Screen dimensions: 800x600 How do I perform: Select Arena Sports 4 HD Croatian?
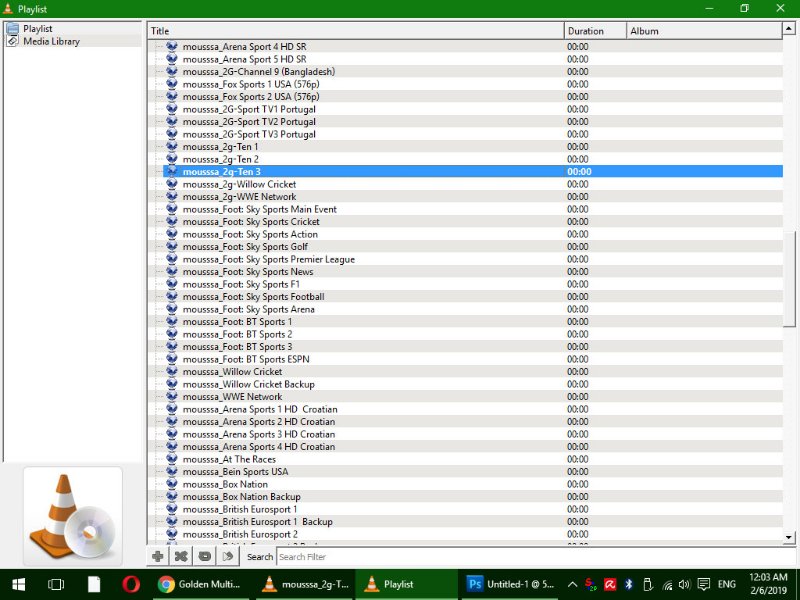click(x=259, y=446)
